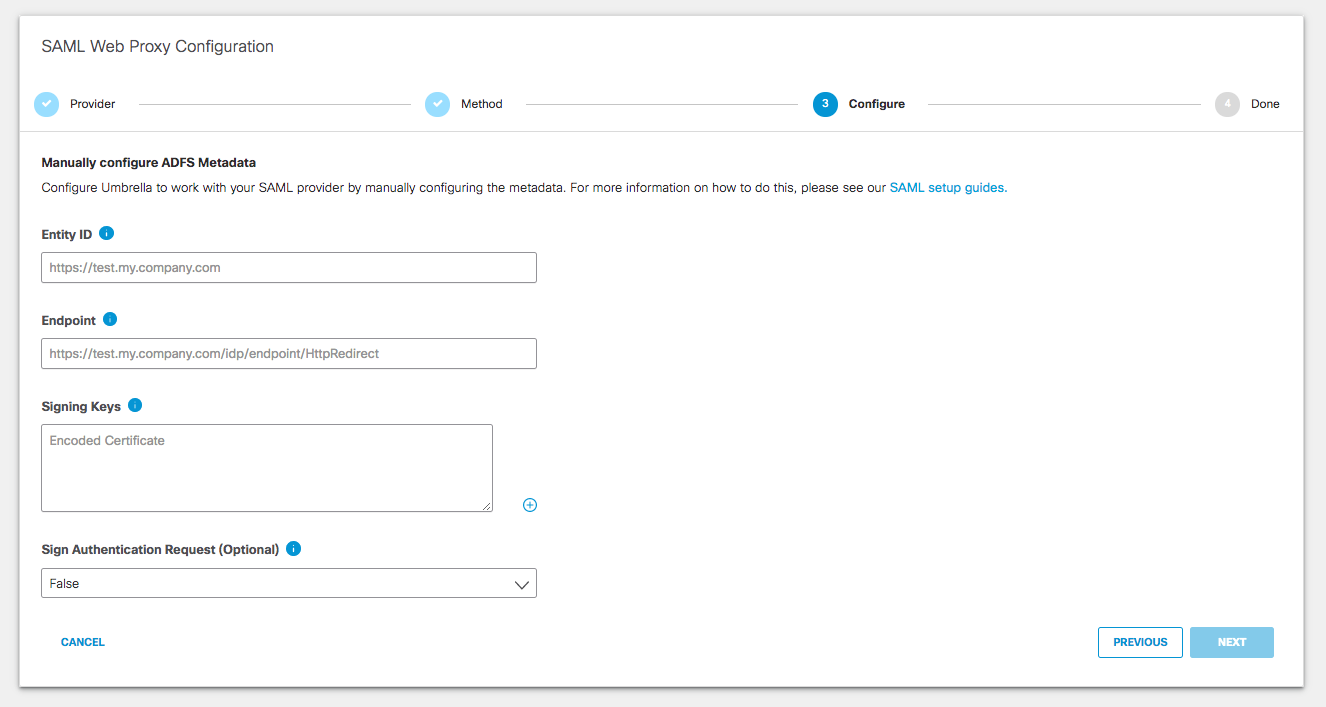
Task: Open the Sign Authentication Request dropdown
Action: tap(288, 583)
